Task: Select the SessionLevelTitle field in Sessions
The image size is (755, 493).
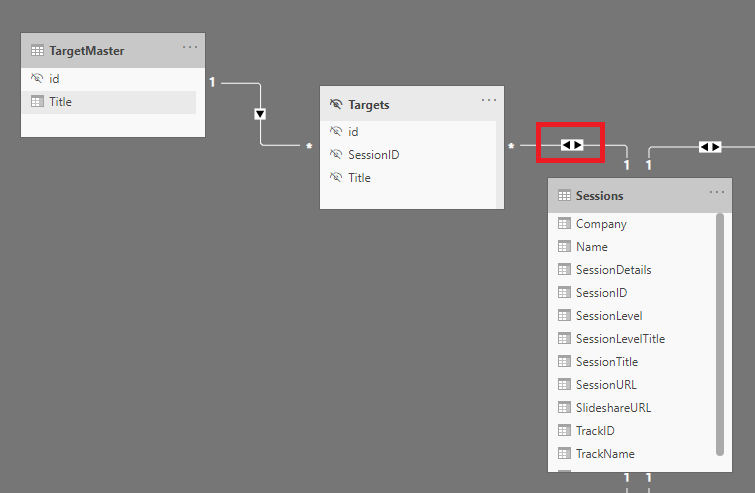Action: (632, 339)
